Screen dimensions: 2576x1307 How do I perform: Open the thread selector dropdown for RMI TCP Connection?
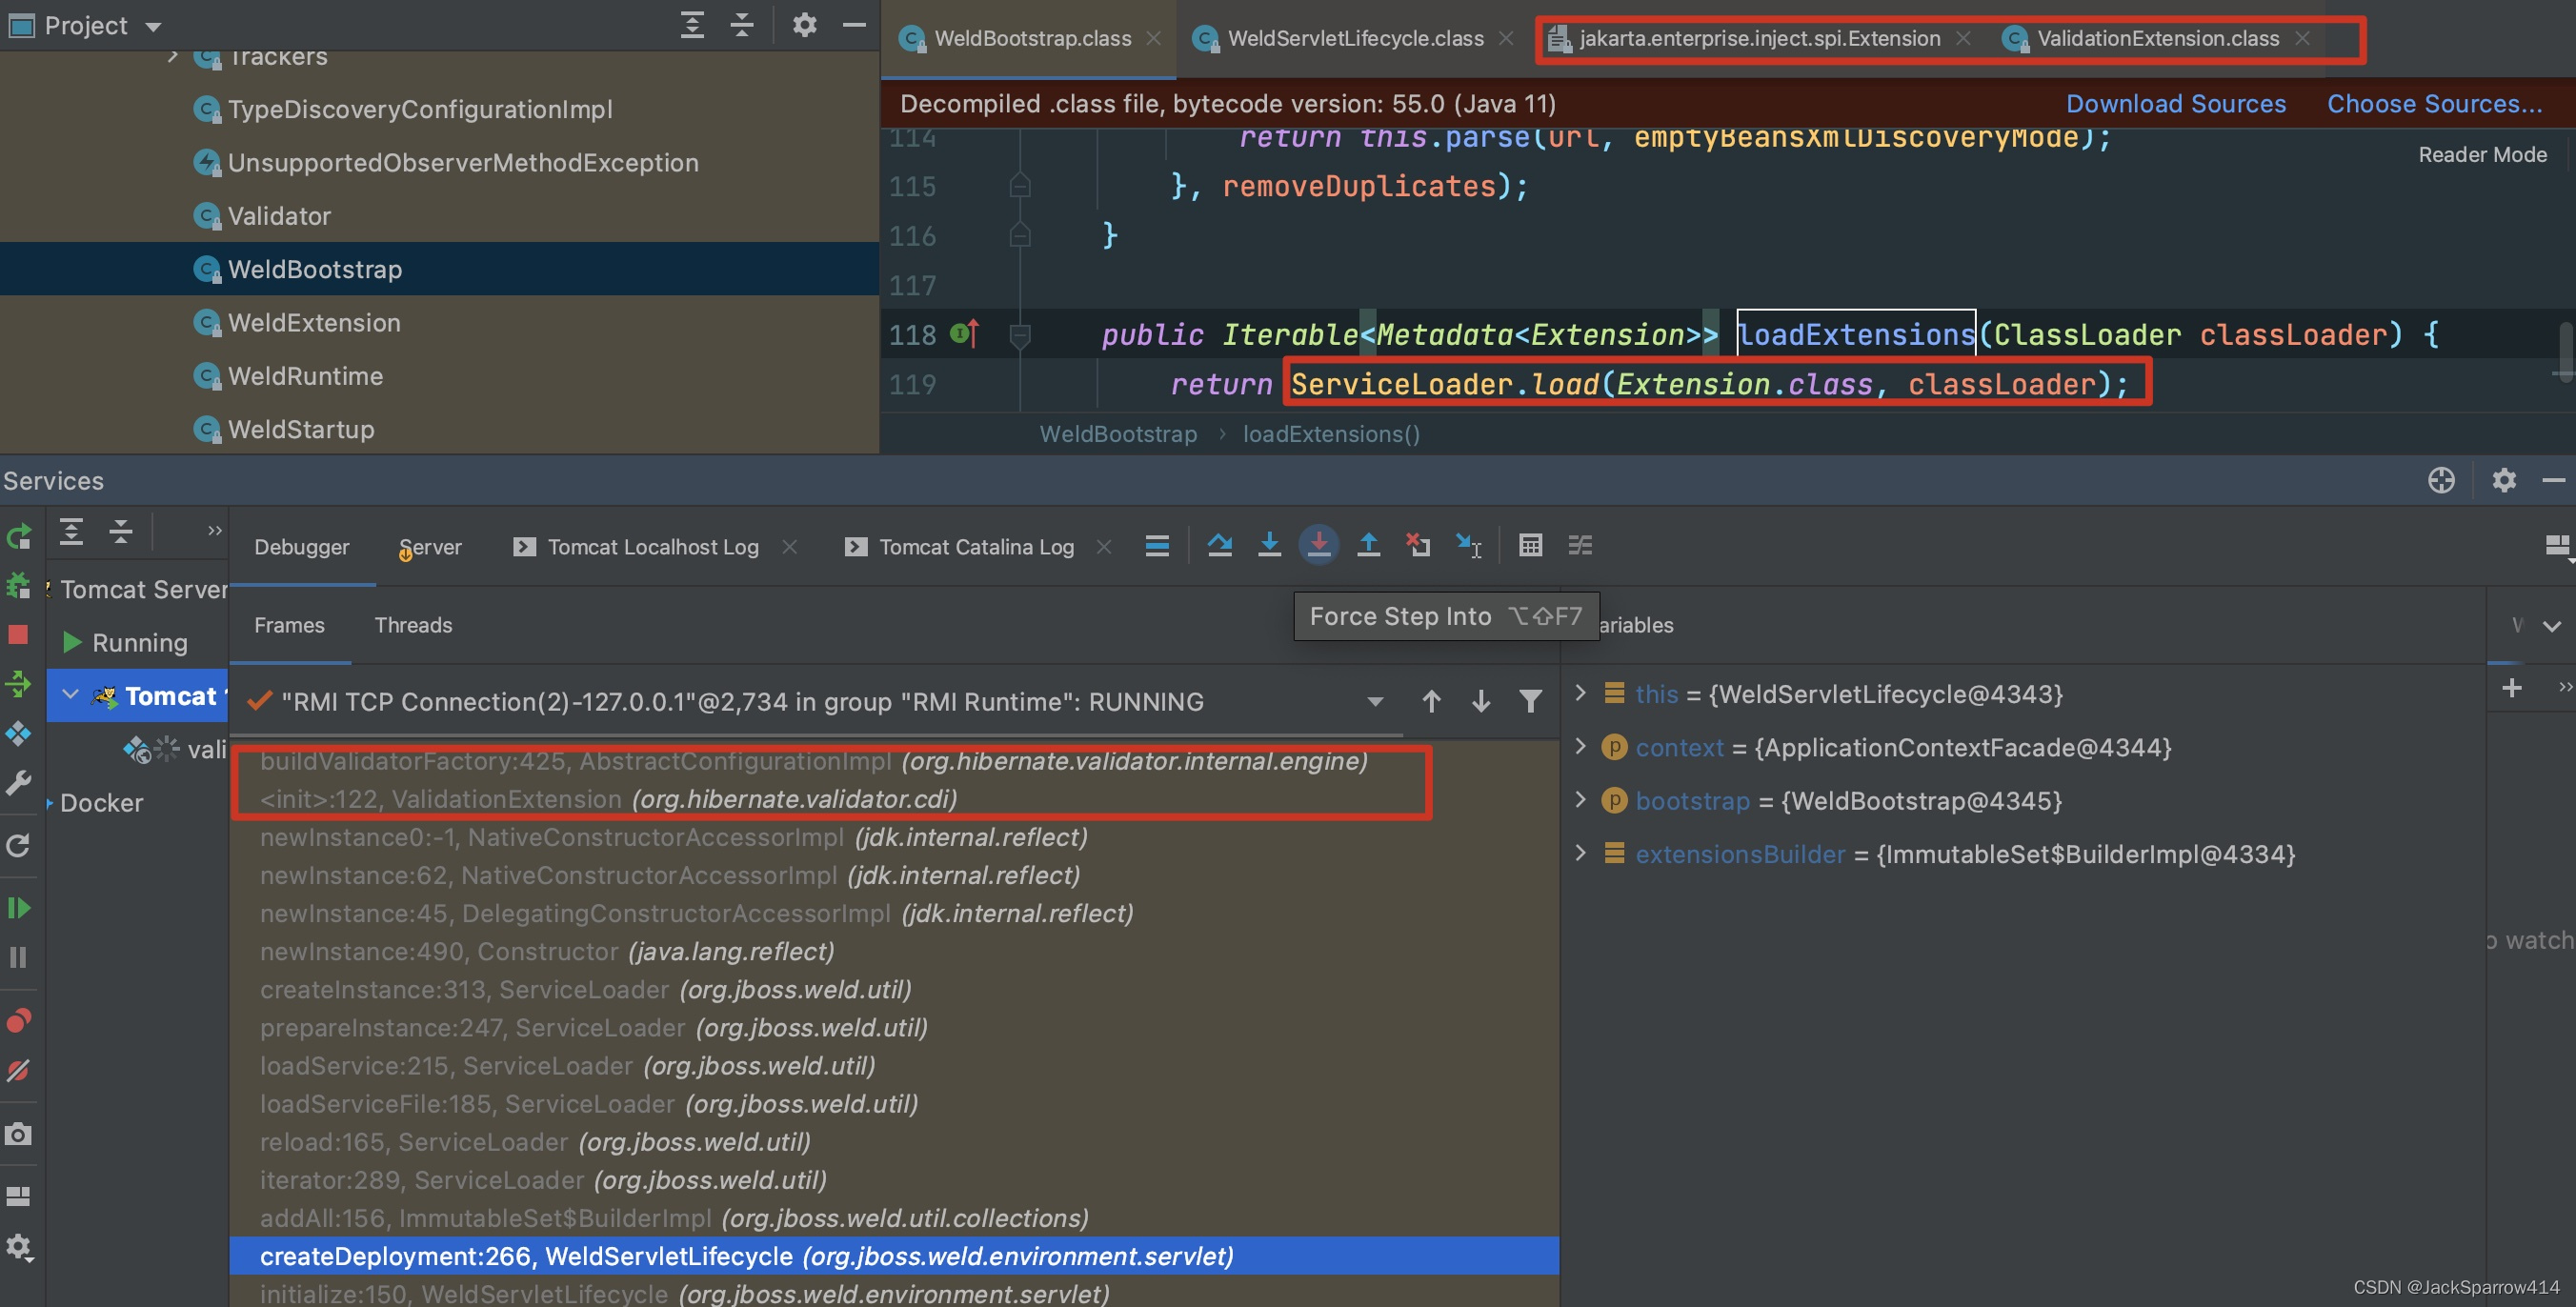(1375, 702)
